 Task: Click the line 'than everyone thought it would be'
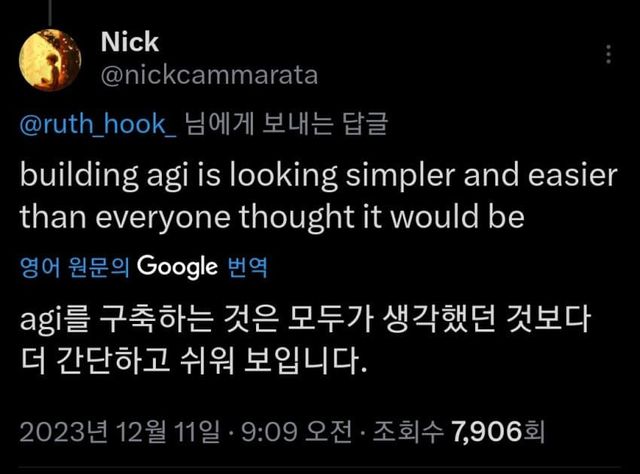point(272,216)
